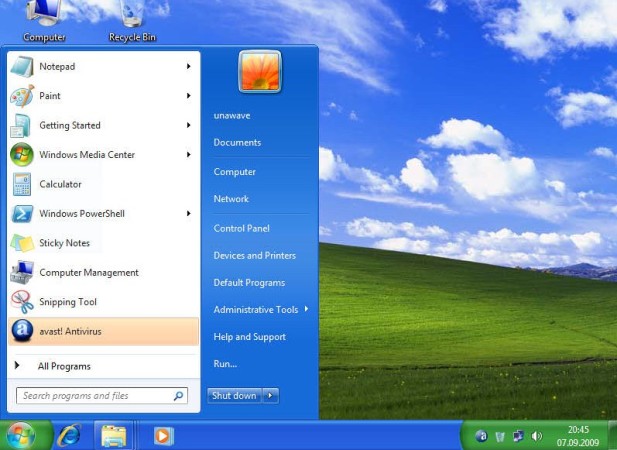This screenshot has height=450, width=617.
Task: Expand Getting Started submenu arrow
Action: [189, 125]
